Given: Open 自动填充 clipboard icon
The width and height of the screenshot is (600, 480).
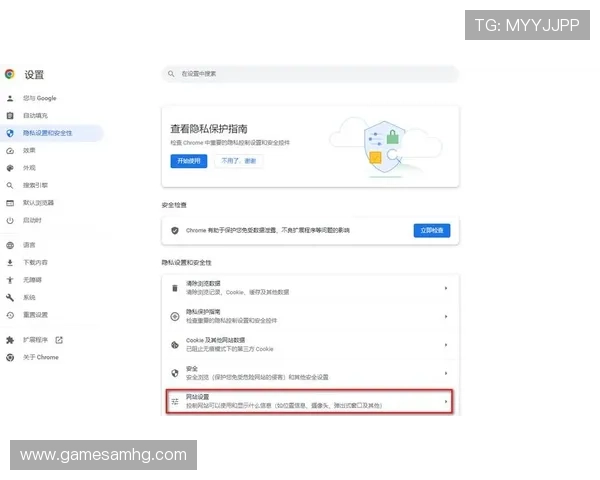Looking at the screenshot, I should [x=10, y=116].
